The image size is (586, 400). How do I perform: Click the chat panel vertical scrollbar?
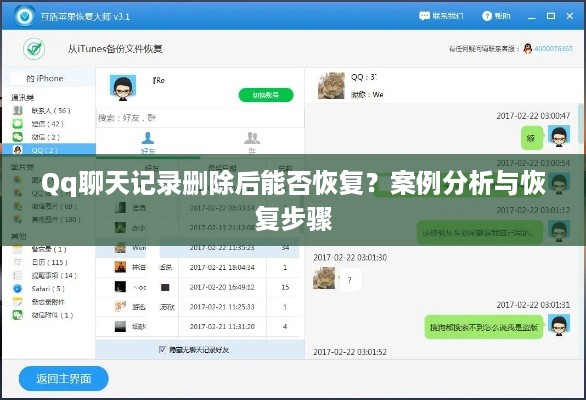point(580,123)
